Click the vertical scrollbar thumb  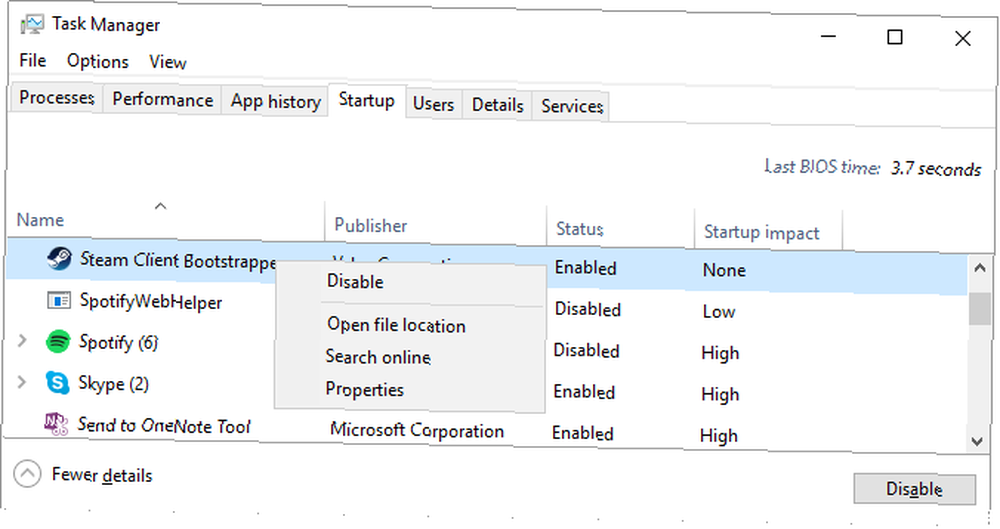pos(979,308)
